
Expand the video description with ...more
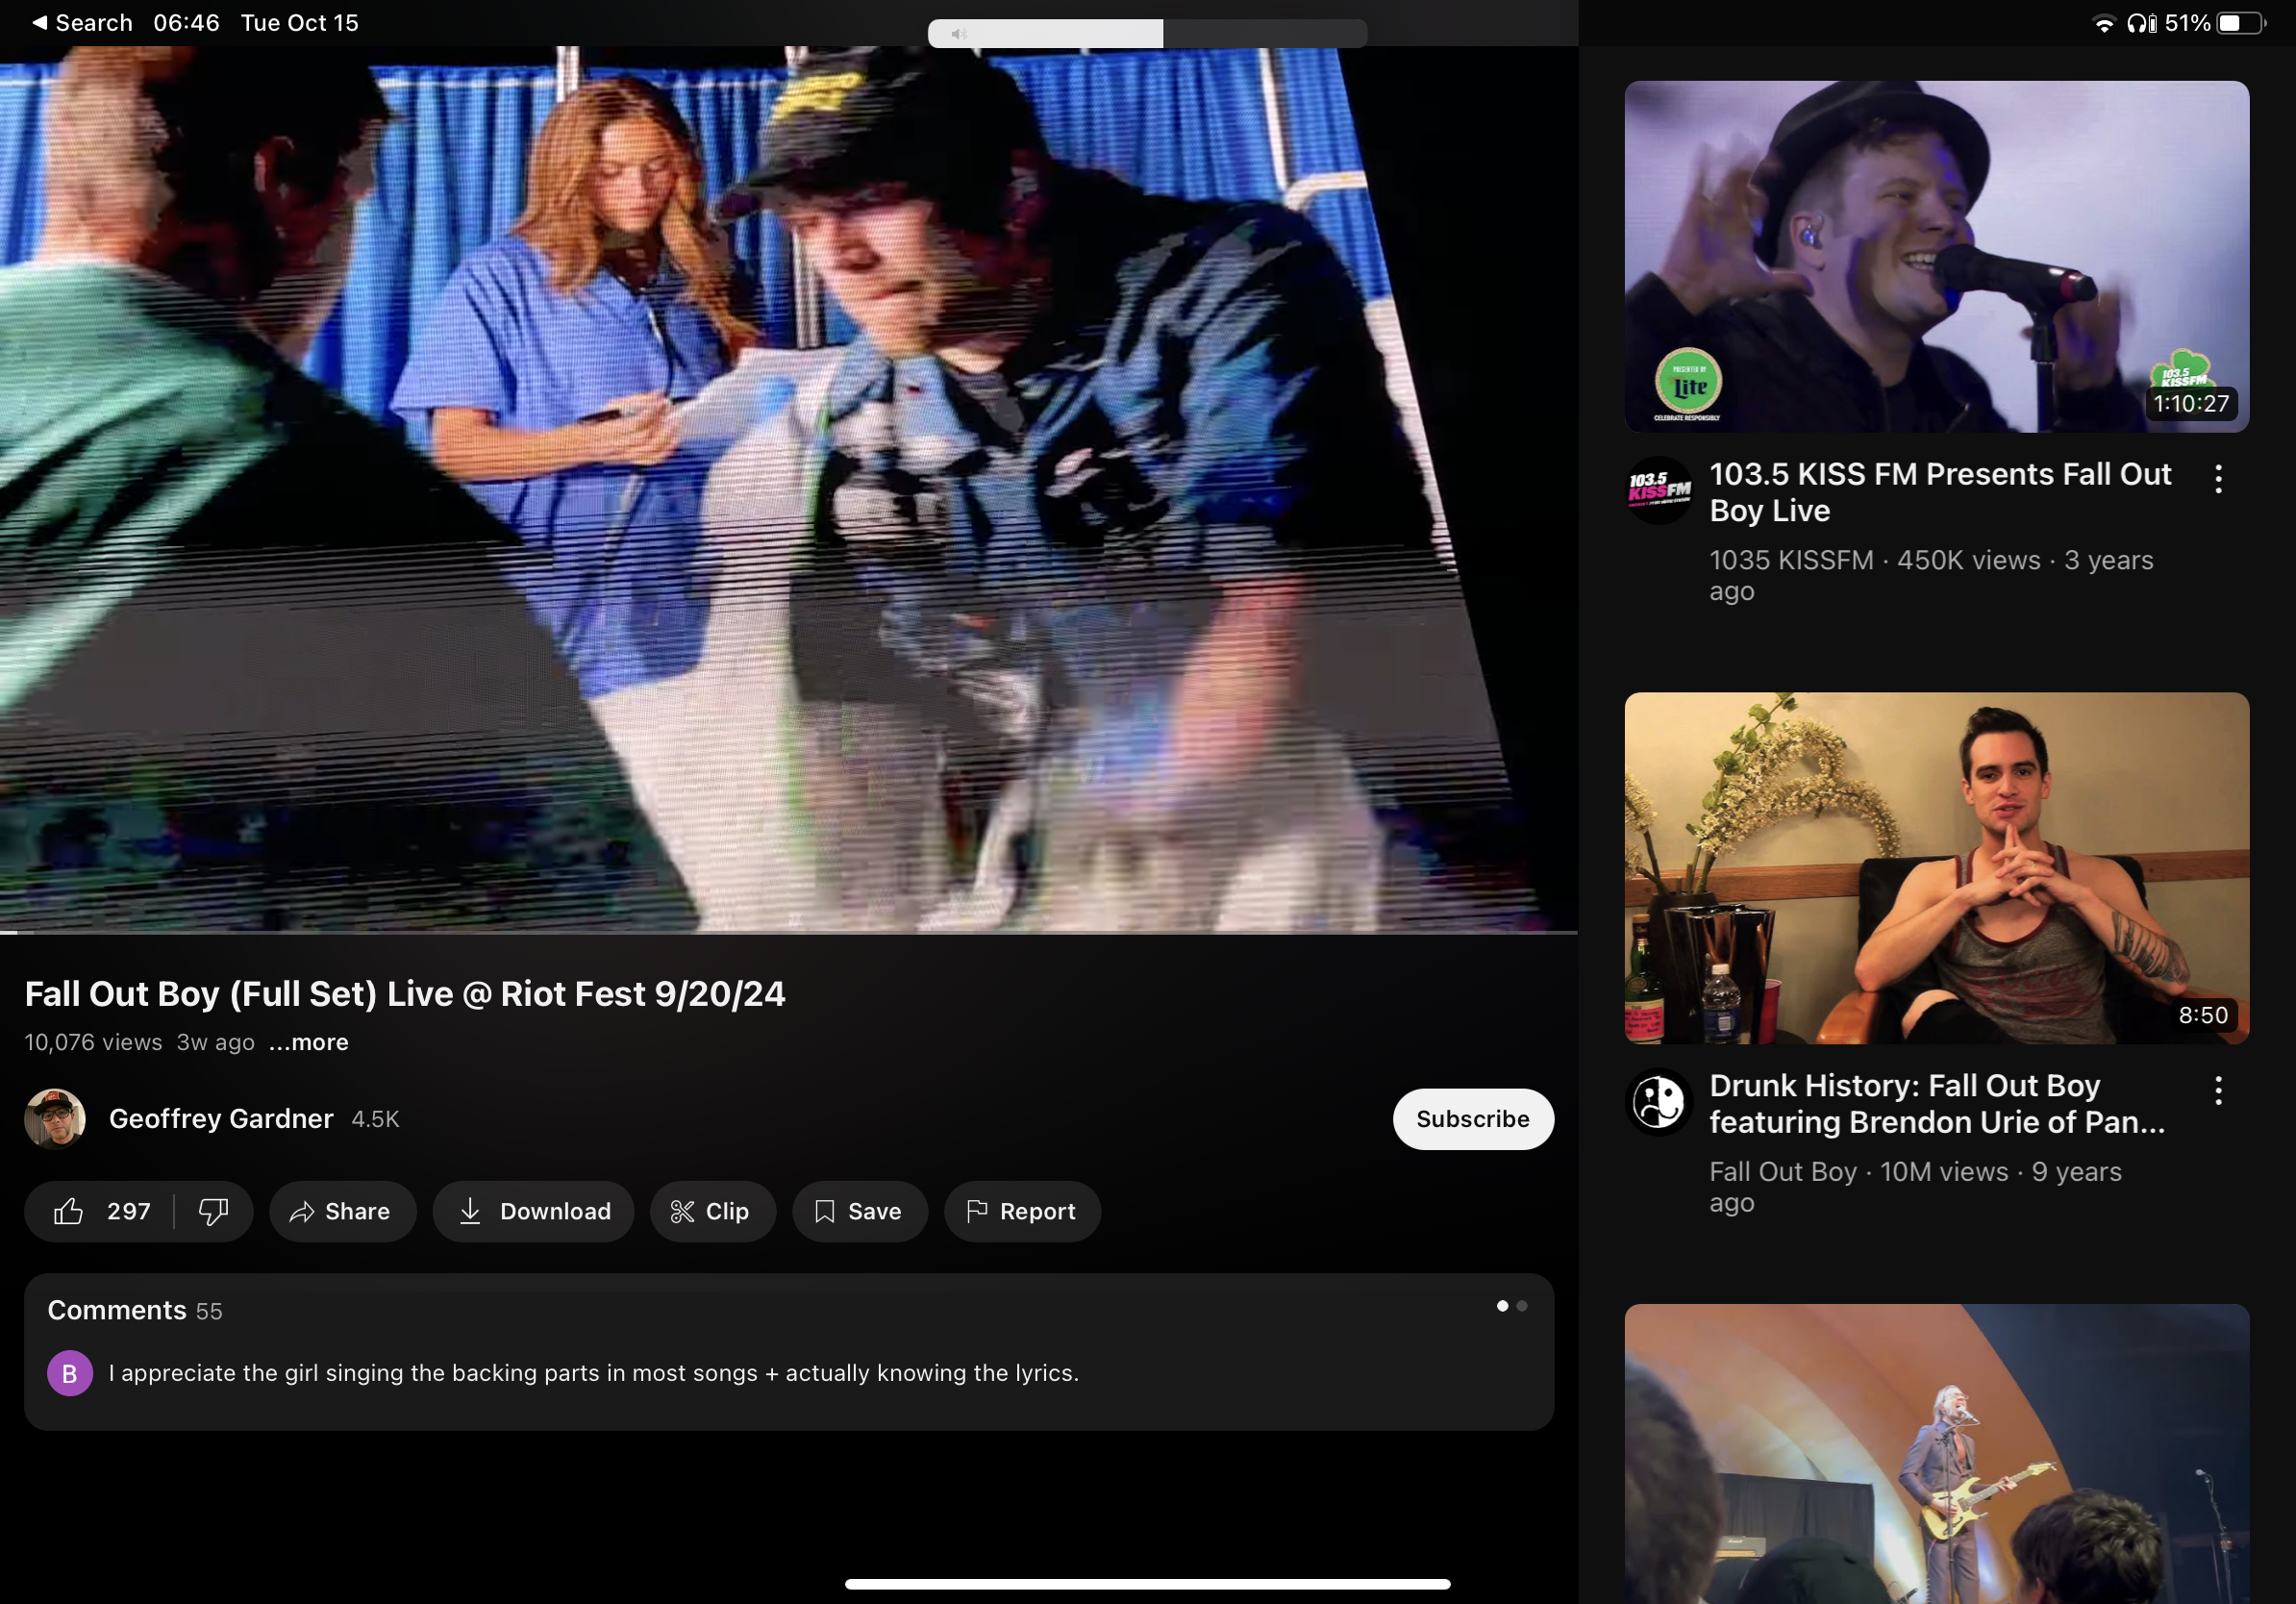(x=309, y=1042)
